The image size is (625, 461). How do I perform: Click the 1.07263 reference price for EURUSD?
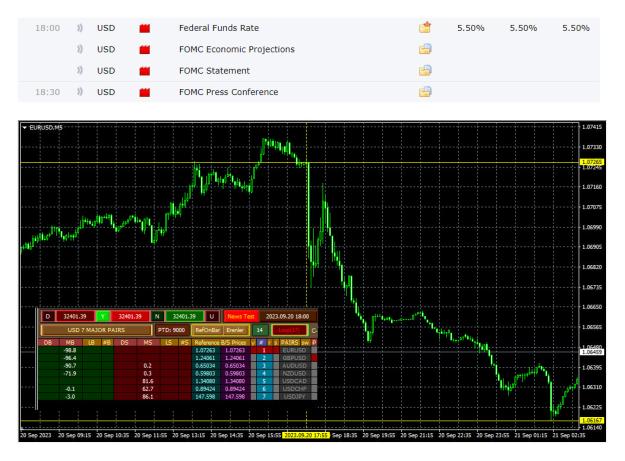tap(206, 350)
